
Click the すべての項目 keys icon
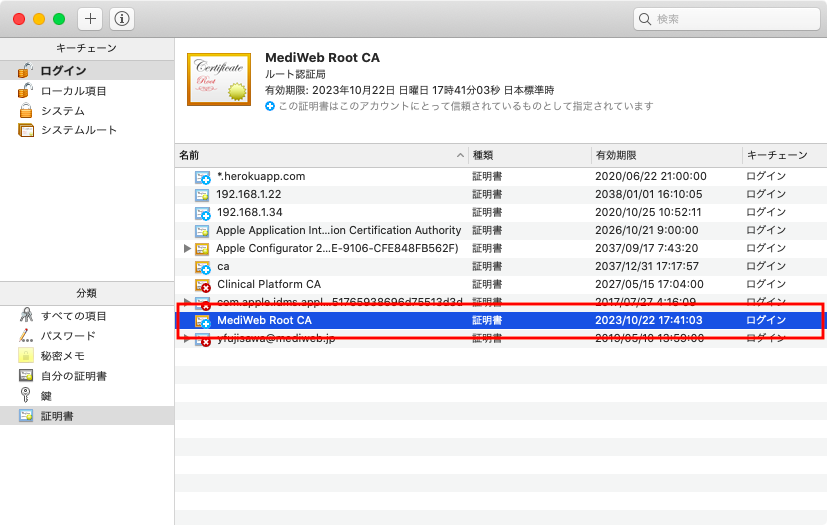point(26,315)
